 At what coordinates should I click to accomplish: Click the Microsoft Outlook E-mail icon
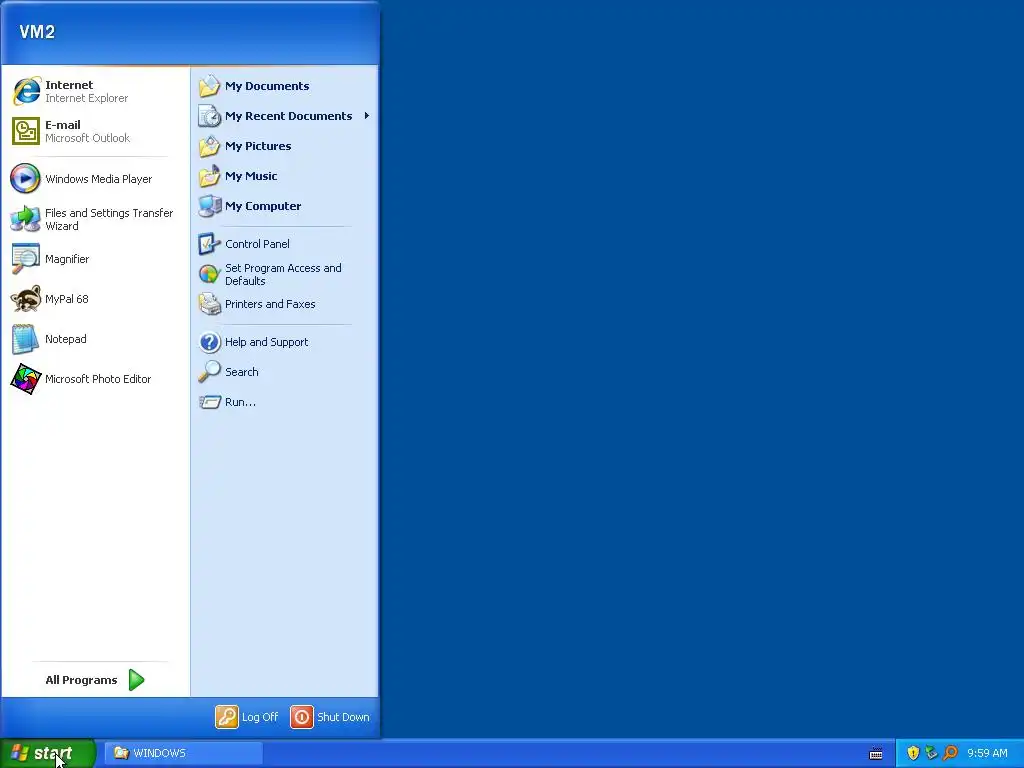tap(26, 131)
